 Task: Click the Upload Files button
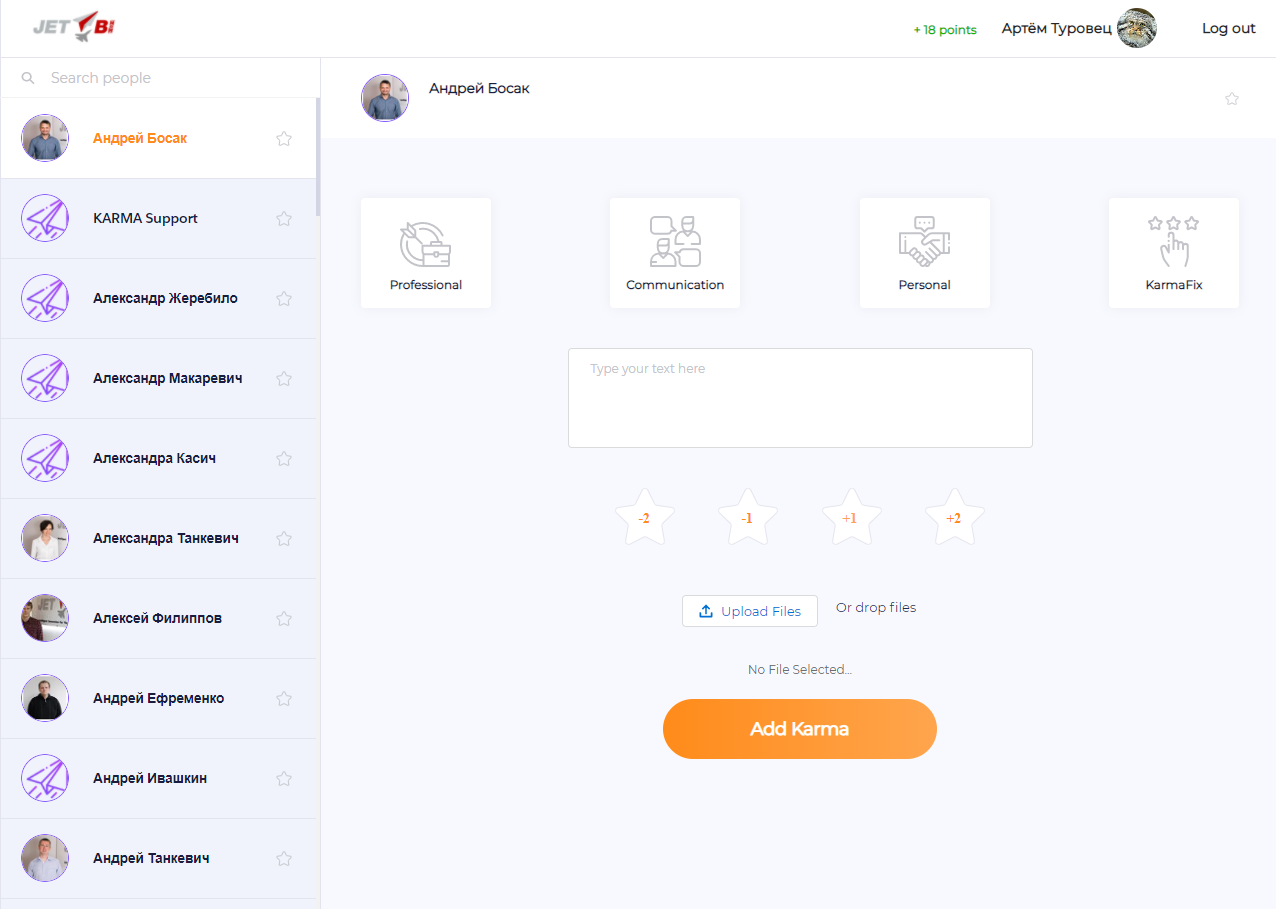pos(750,611)
